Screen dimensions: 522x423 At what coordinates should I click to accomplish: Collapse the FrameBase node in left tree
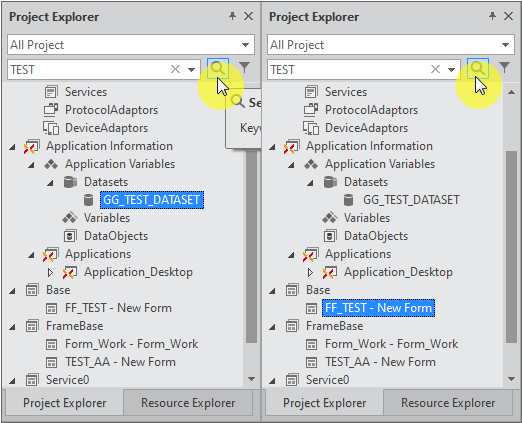[x=12, y=327]
